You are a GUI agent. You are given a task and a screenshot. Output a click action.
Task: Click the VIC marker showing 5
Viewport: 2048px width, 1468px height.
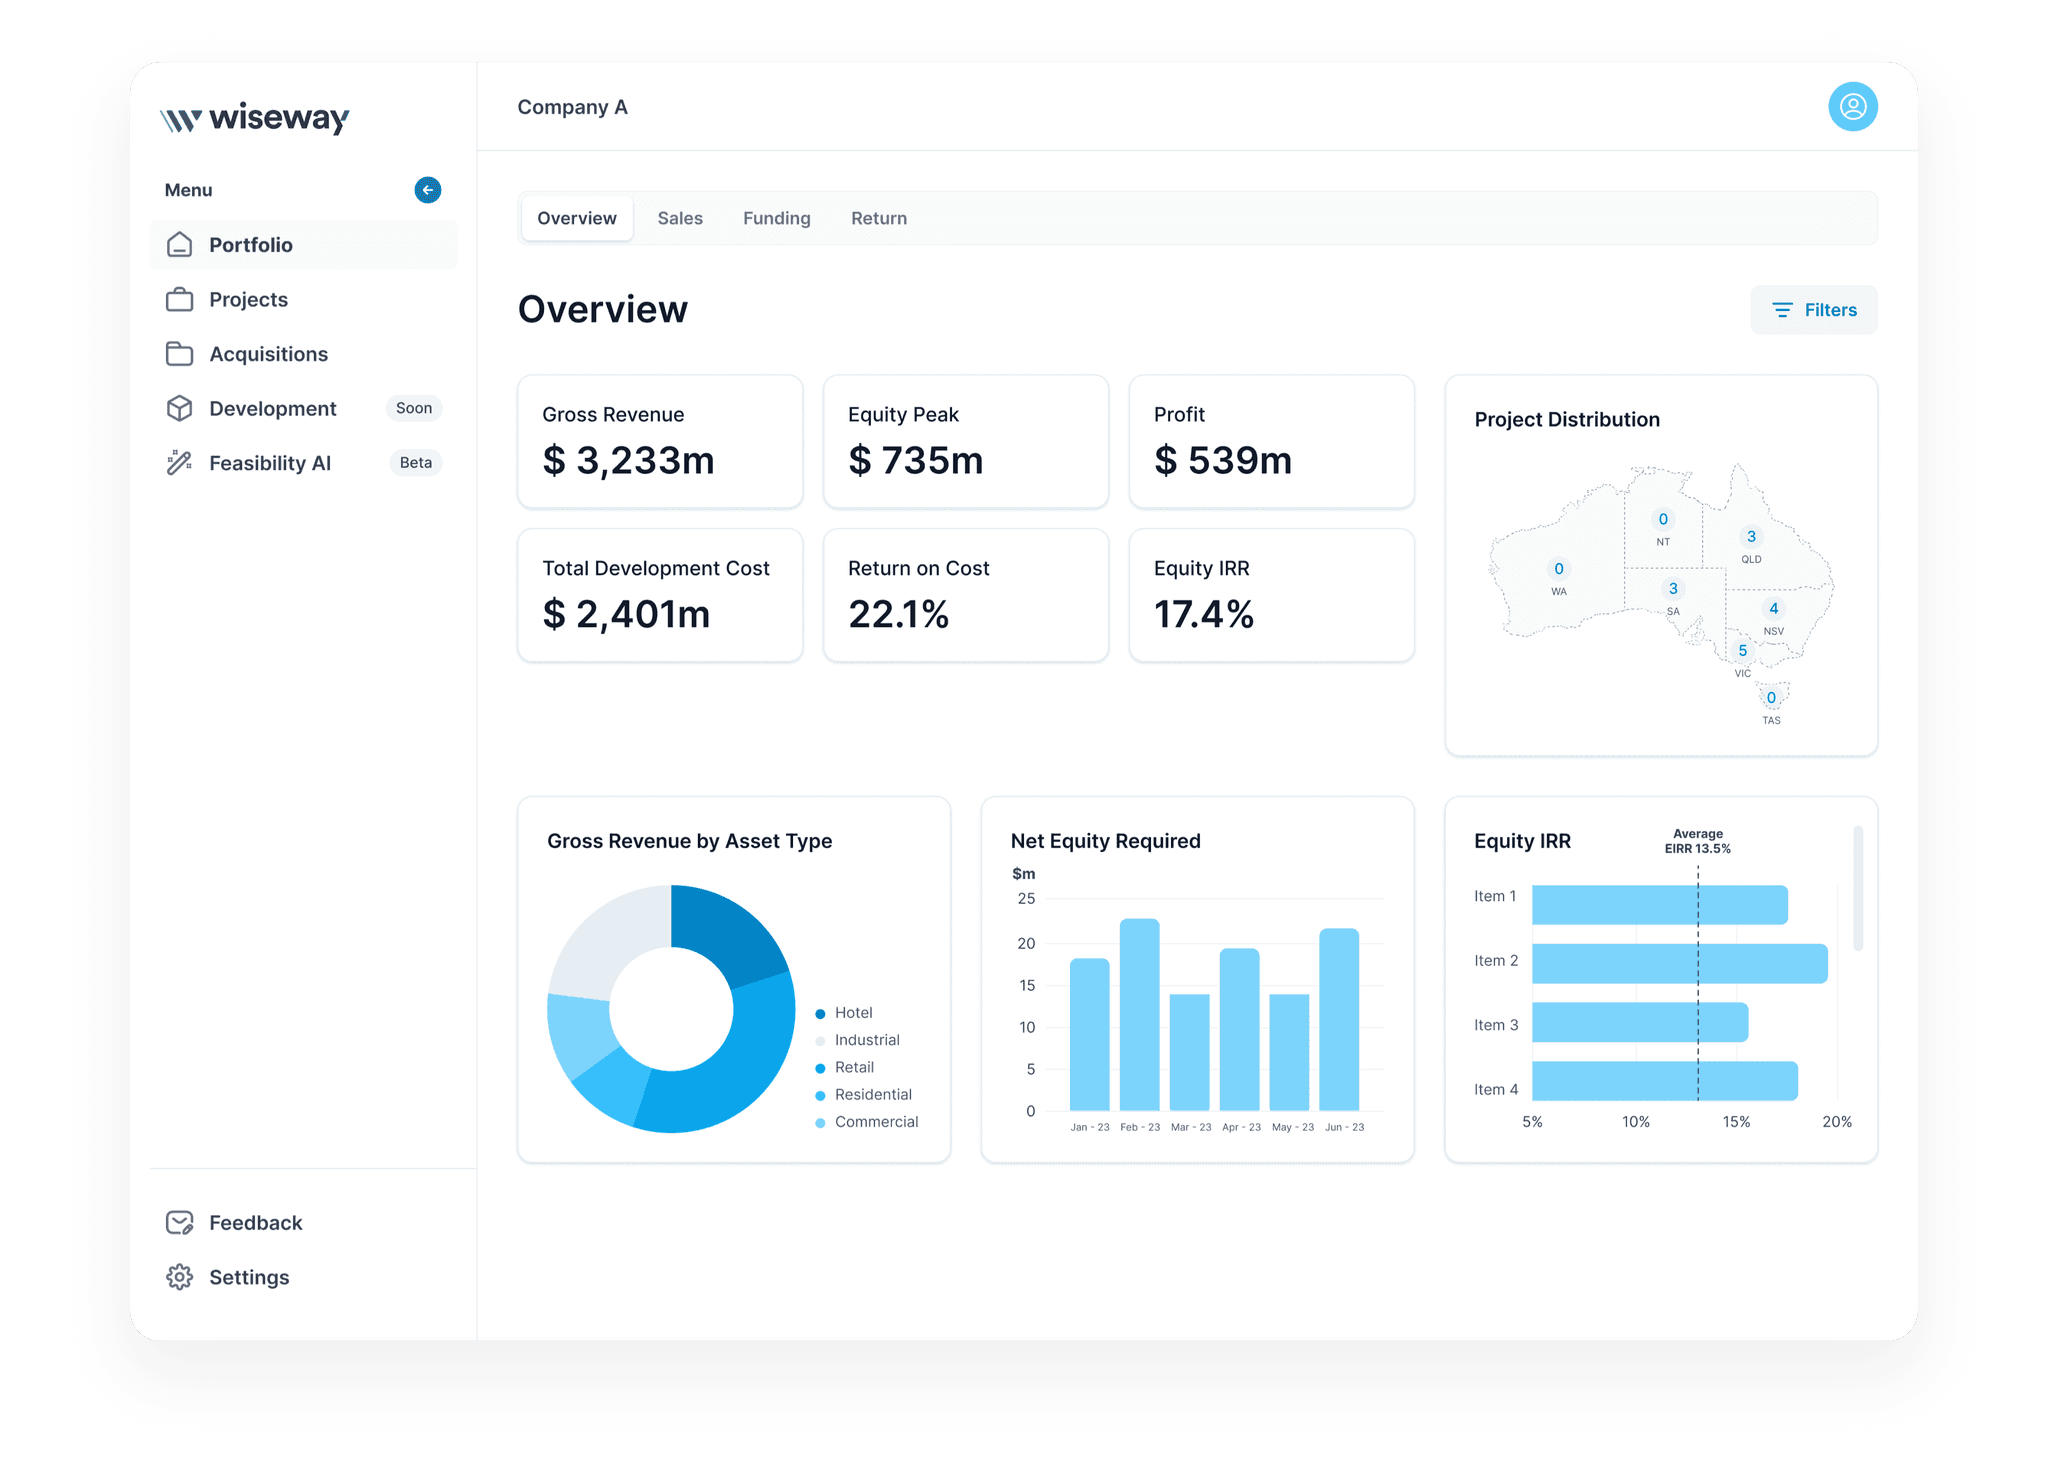point(1743,651)
